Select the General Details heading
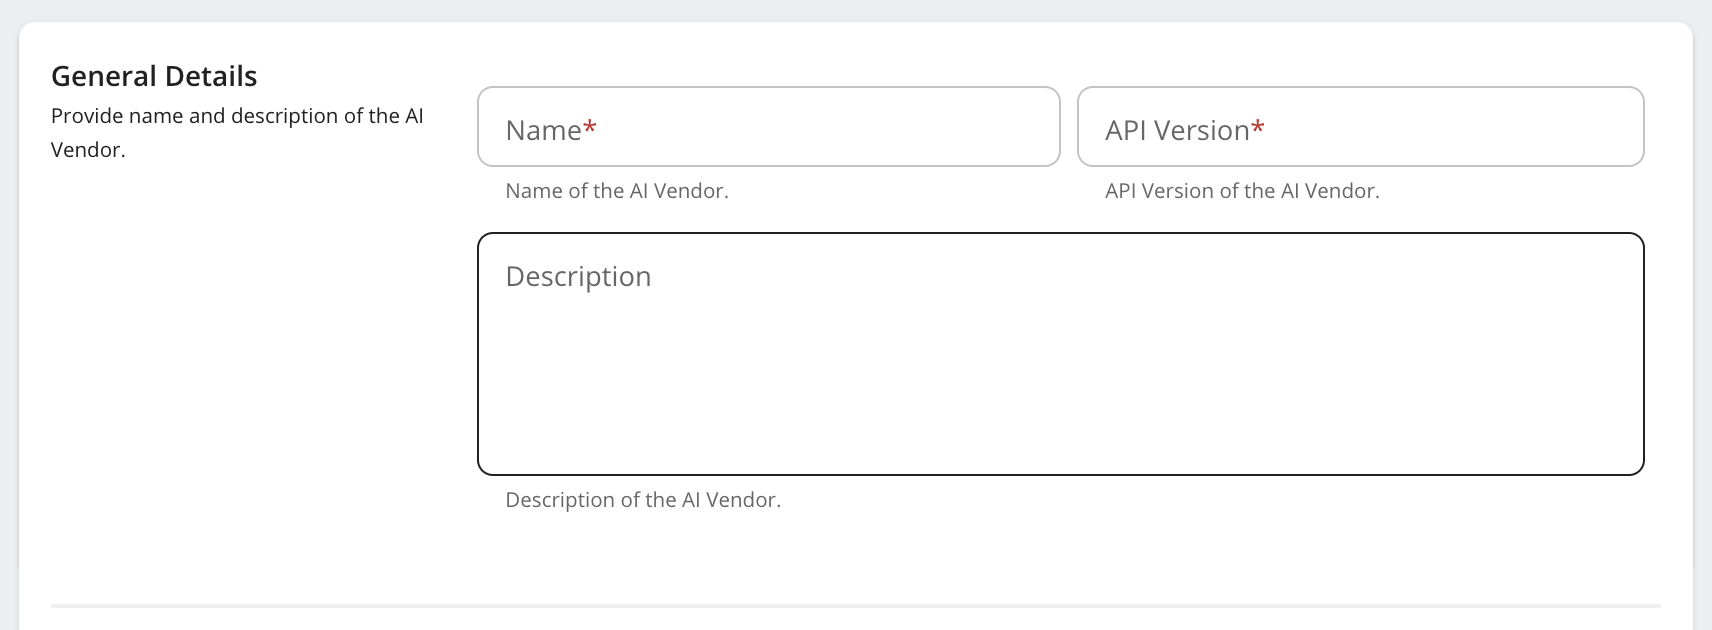The image size is (1712, 630). tap(154, 76)
